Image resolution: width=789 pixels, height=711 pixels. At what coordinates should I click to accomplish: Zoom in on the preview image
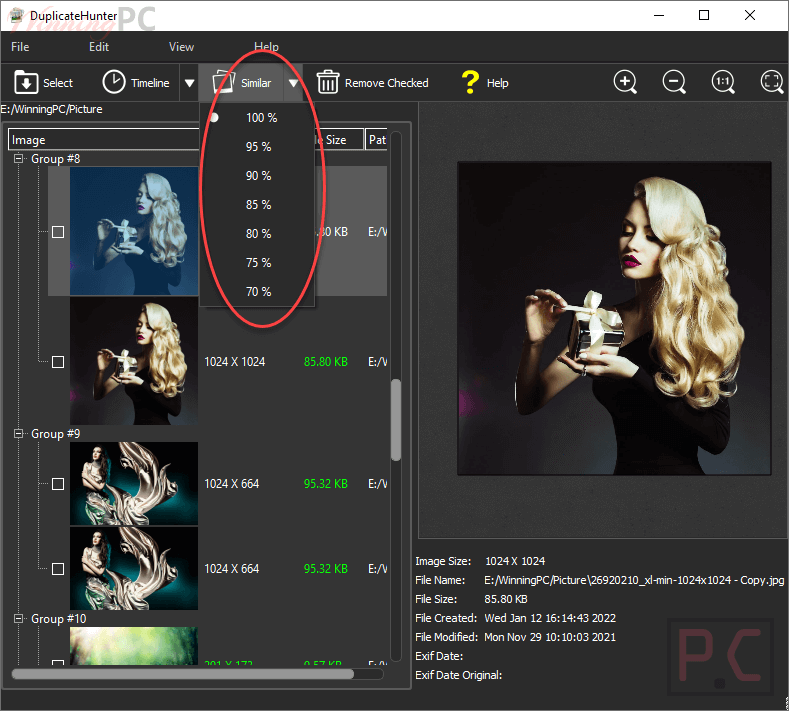[625, 82]
